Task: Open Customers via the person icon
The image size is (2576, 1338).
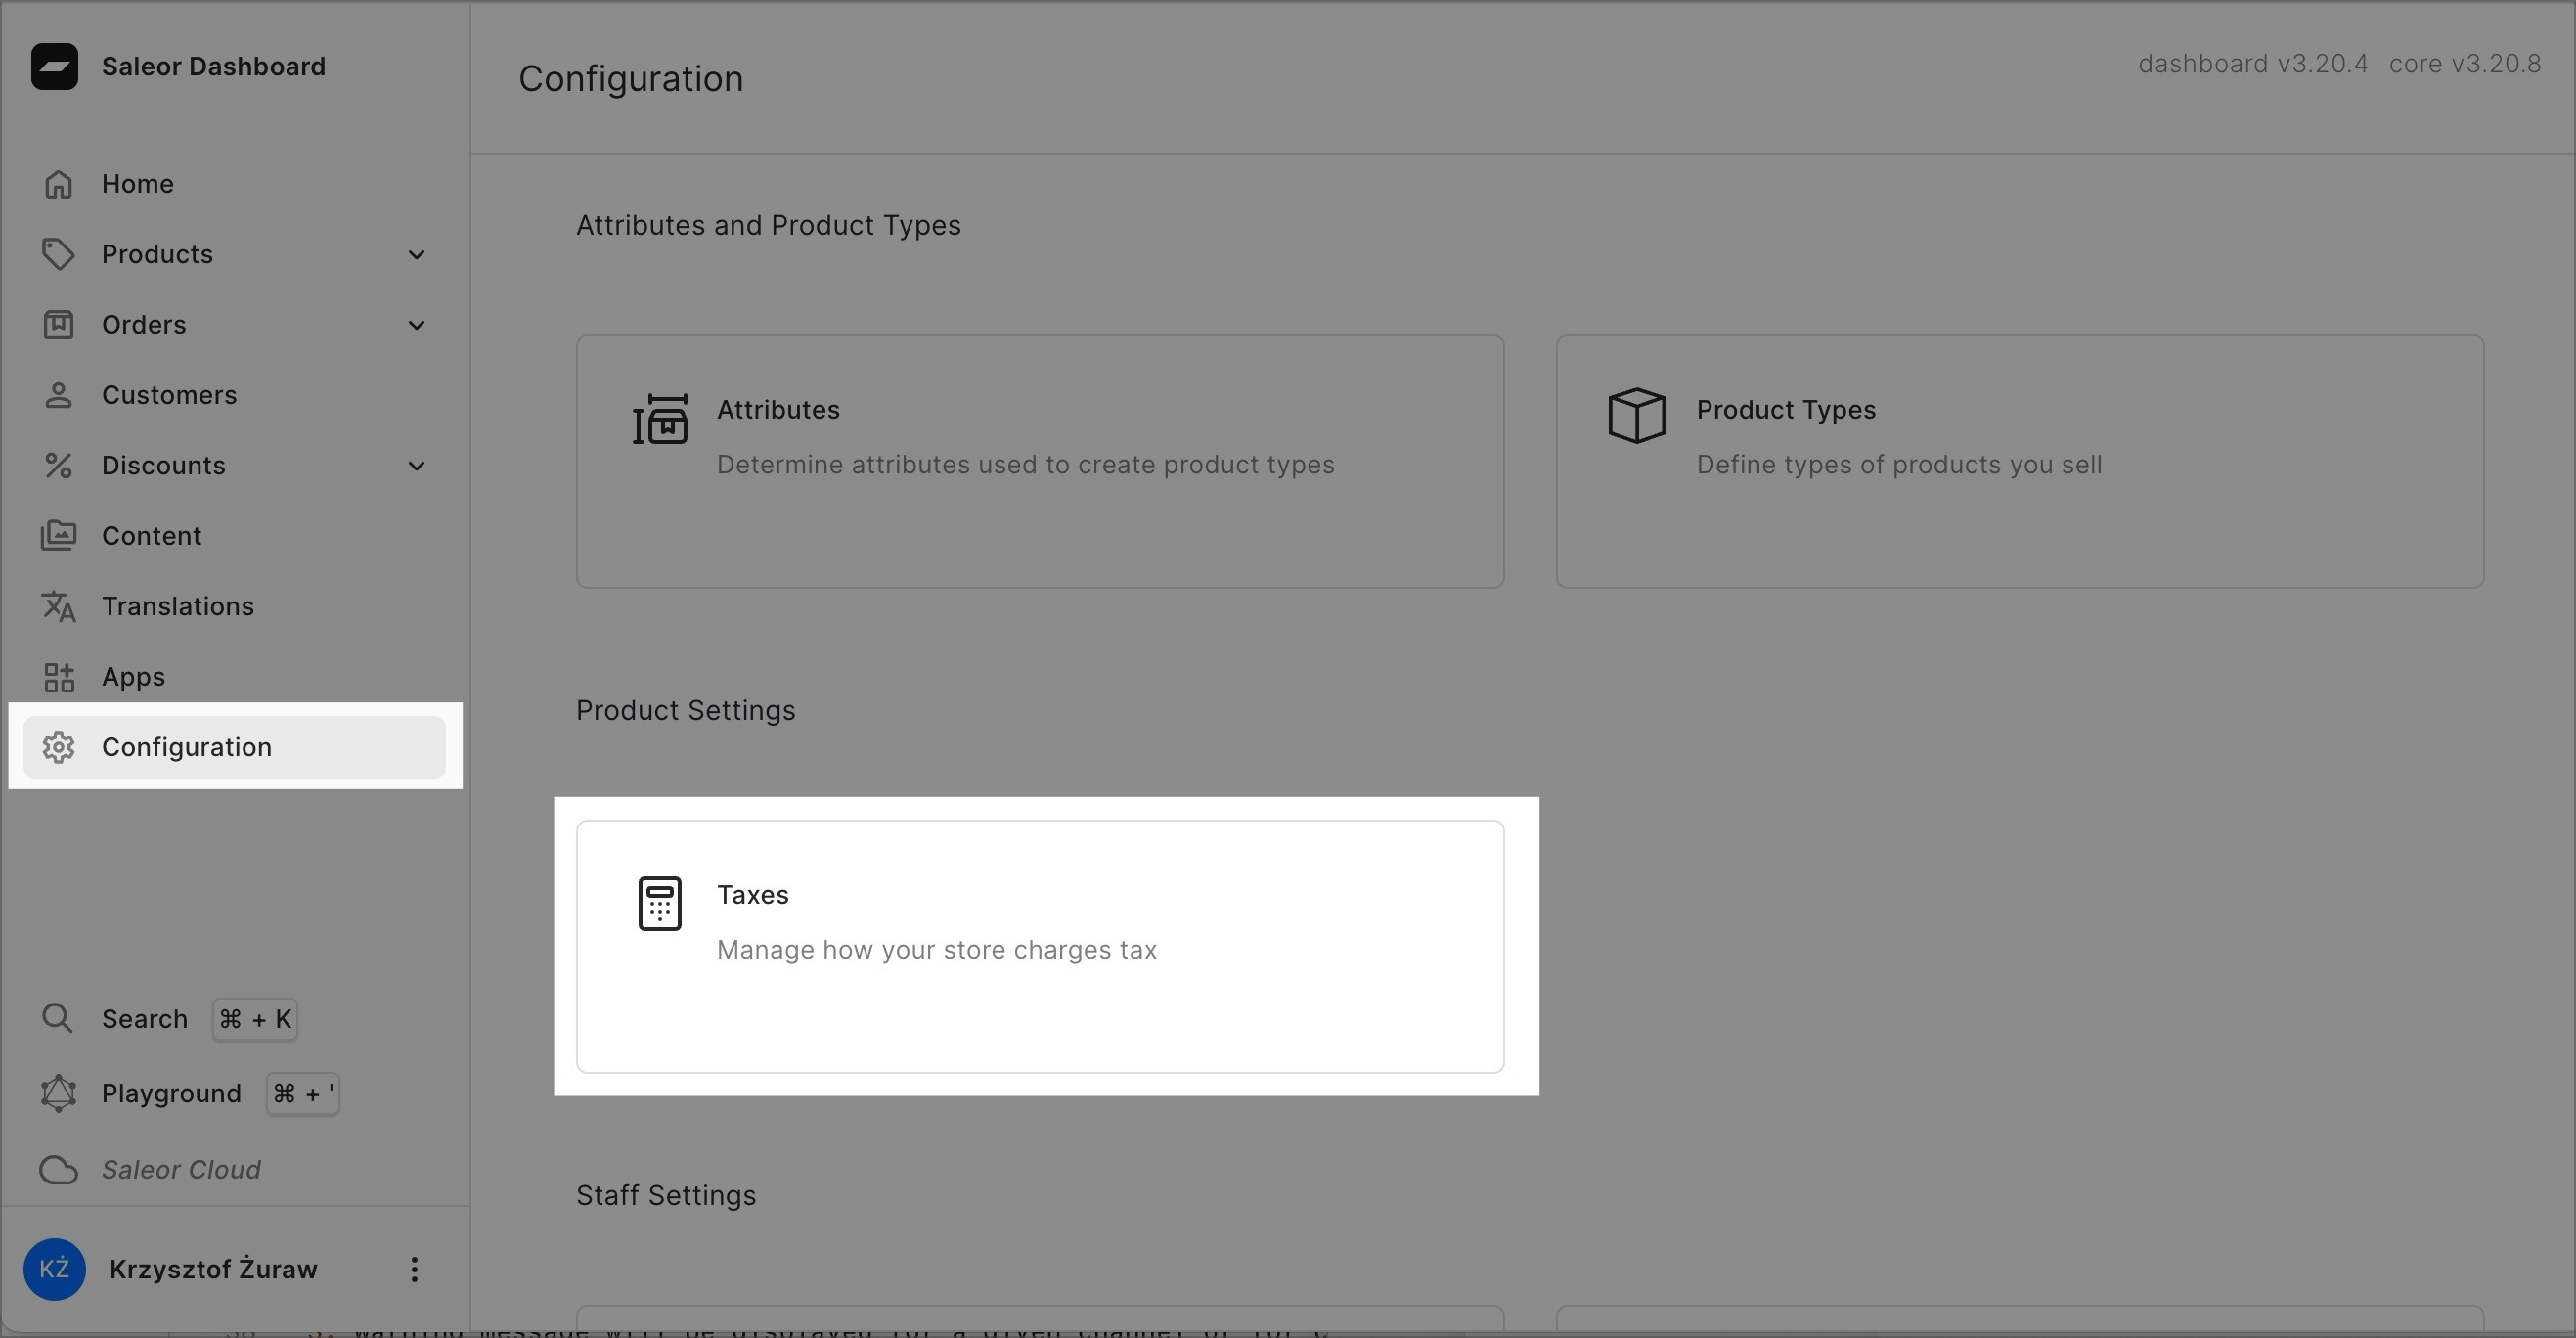Action: [58, 394]
